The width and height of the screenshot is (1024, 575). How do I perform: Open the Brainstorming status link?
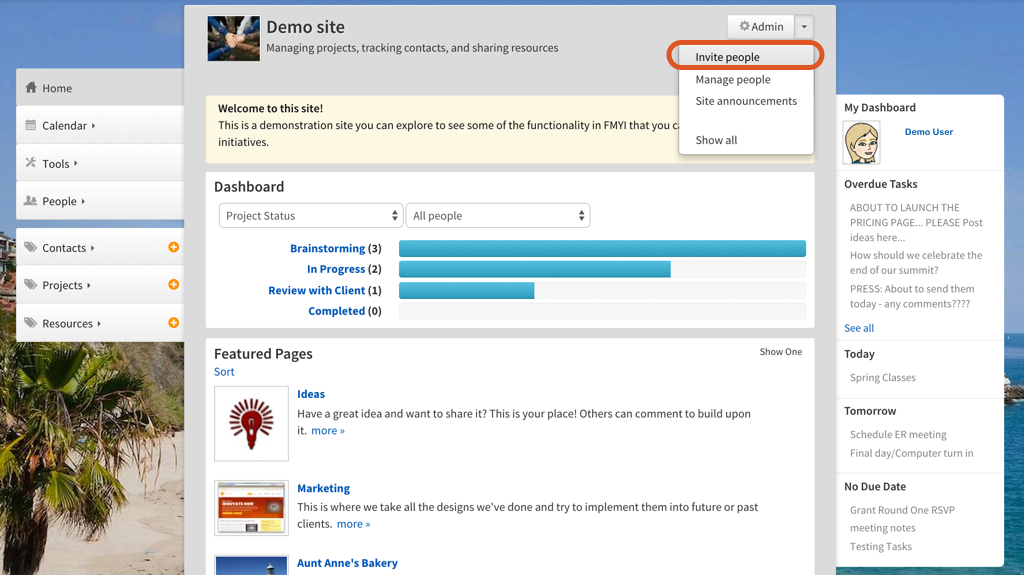(x=327, y=249)
